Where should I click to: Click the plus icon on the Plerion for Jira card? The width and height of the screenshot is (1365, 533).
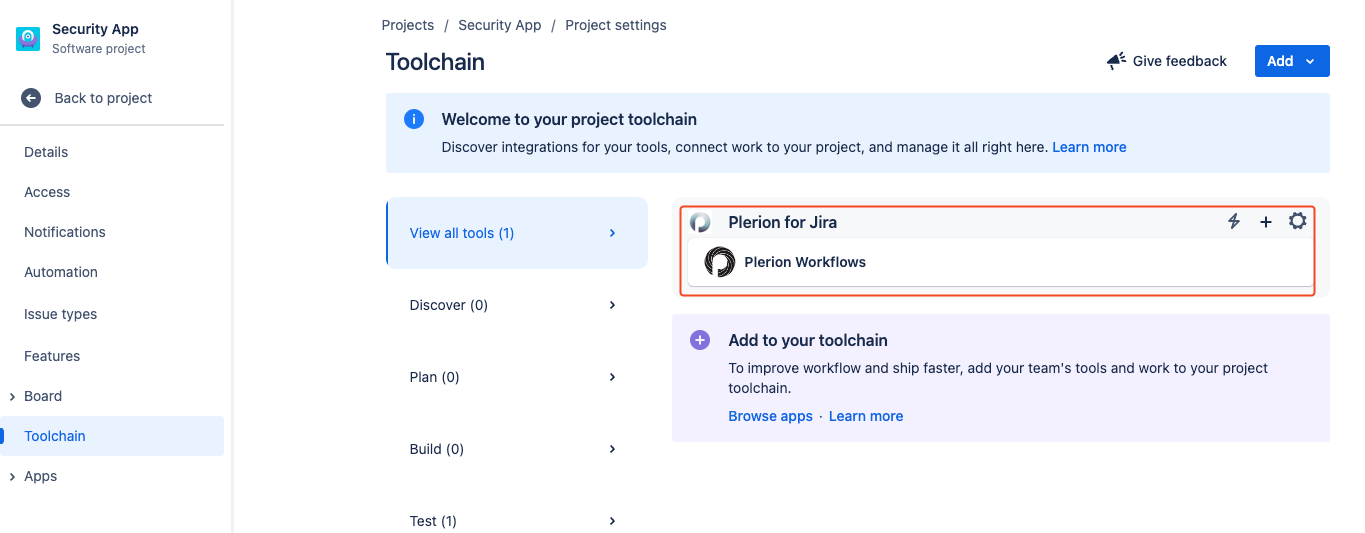point(1265,222)
